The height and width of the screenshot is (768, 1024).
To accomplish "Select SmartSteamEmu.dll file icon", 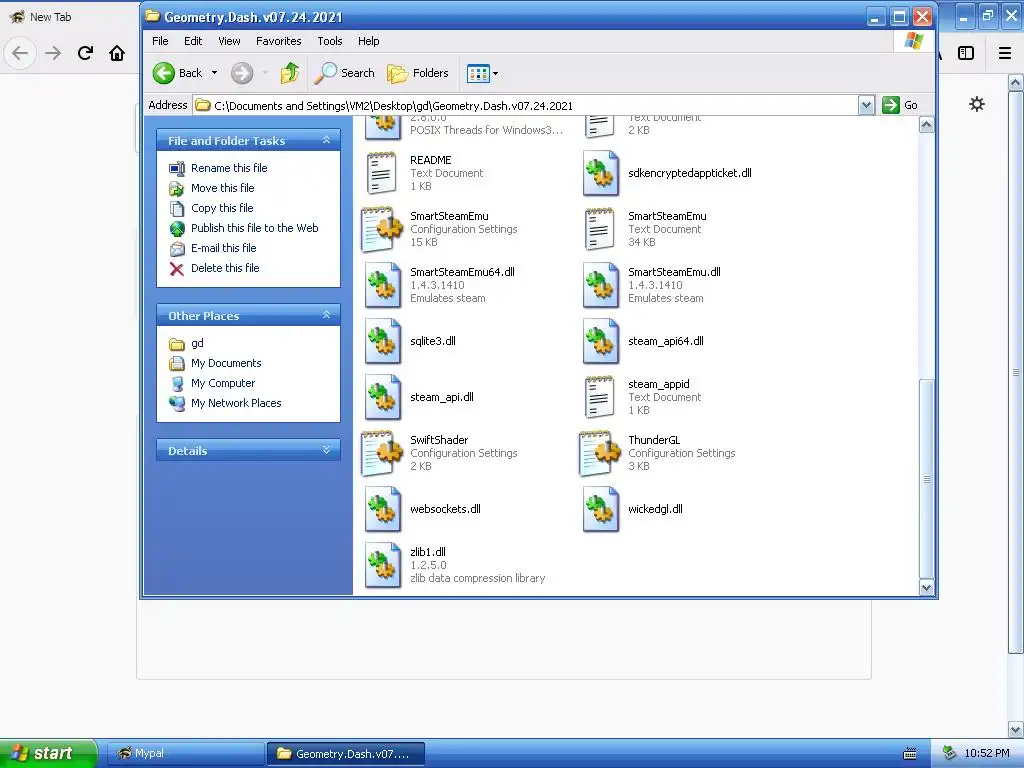I will click(601, 285).
